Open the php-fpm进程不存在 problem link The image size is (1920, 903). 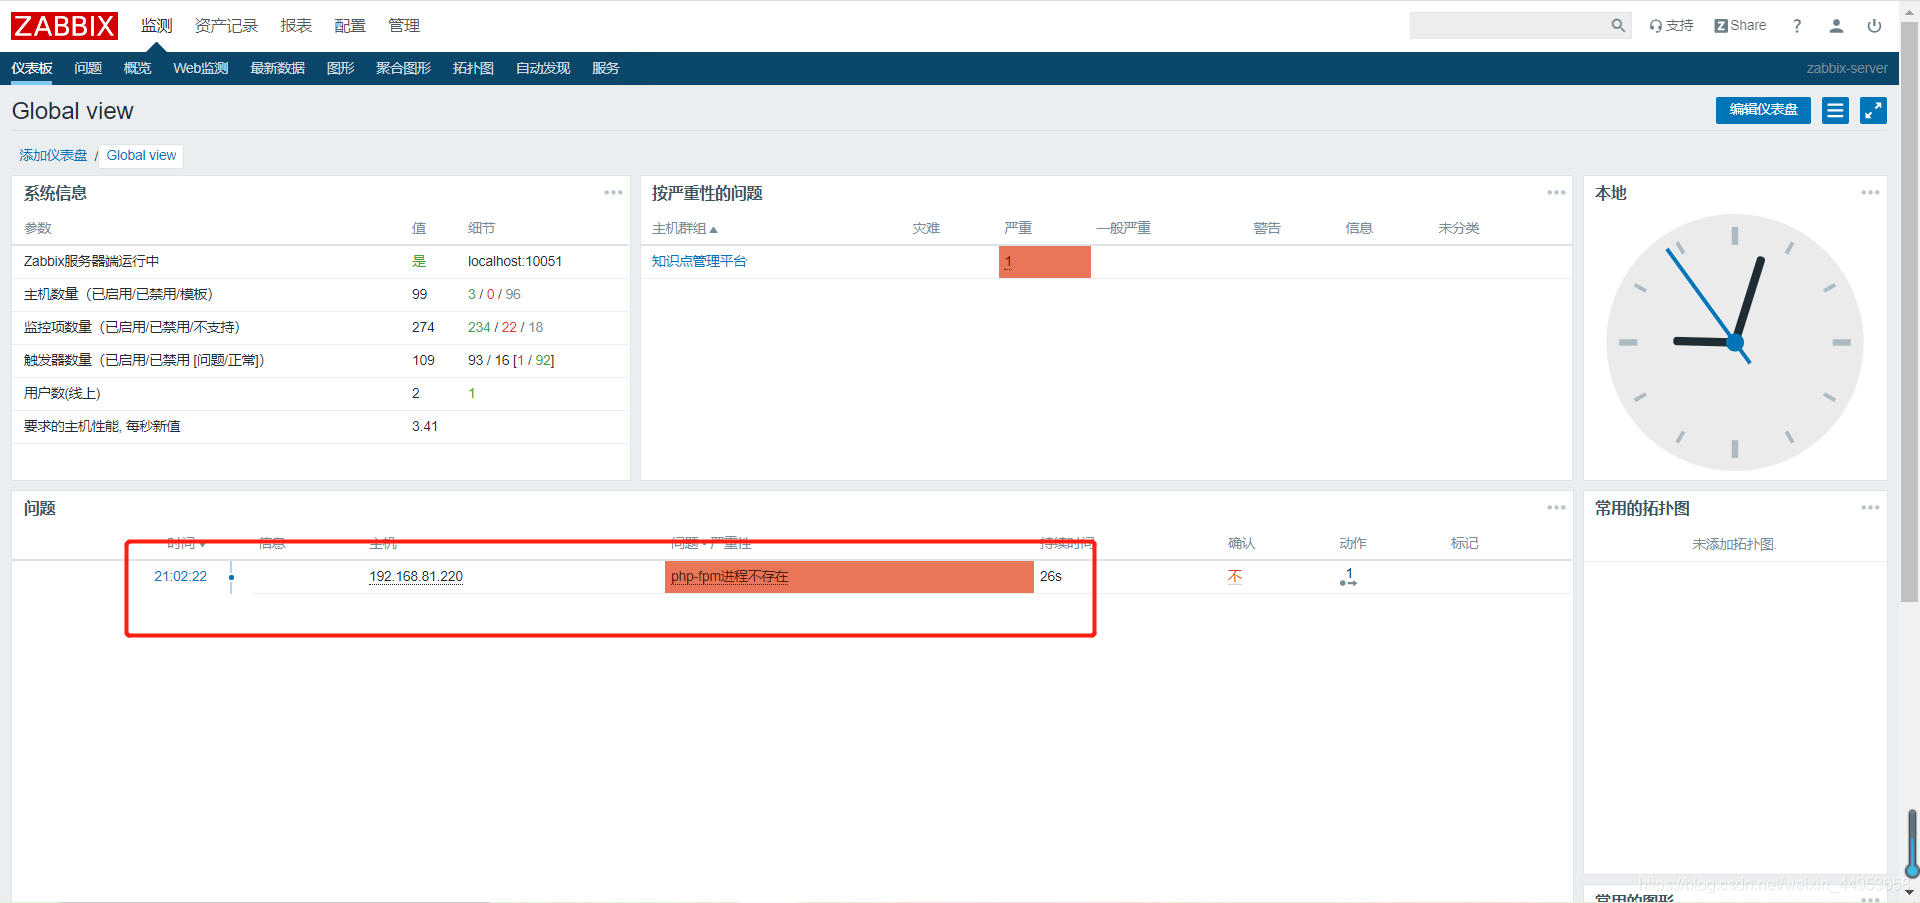pyautogui.click(x=729, y=577)
